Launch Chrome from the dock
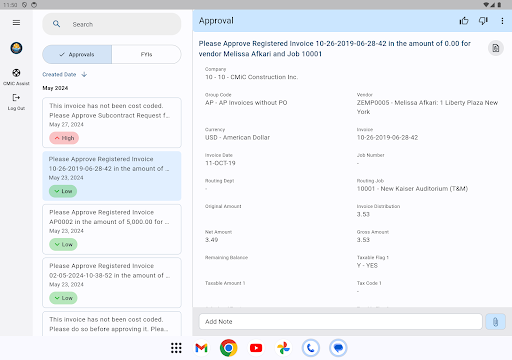Viewport: 512px width, 360px height. (x=228, y=348)
